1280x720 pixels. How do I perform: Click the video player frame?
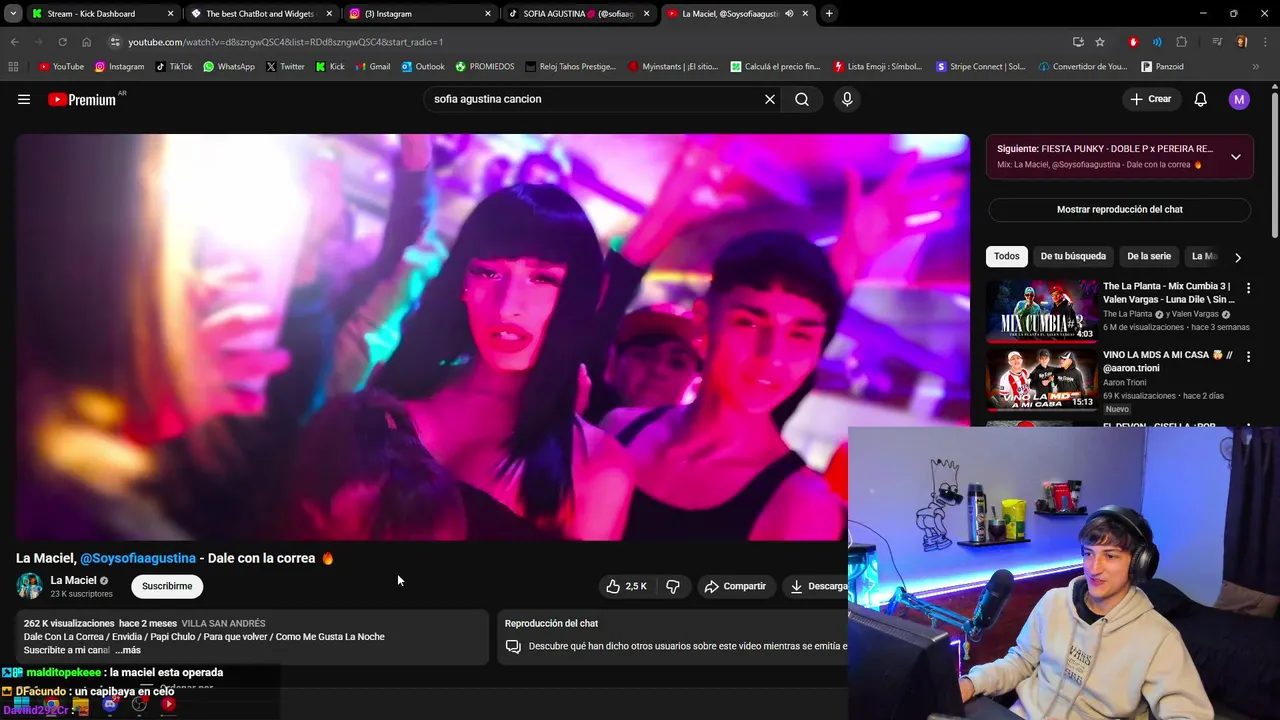(492, 337)
